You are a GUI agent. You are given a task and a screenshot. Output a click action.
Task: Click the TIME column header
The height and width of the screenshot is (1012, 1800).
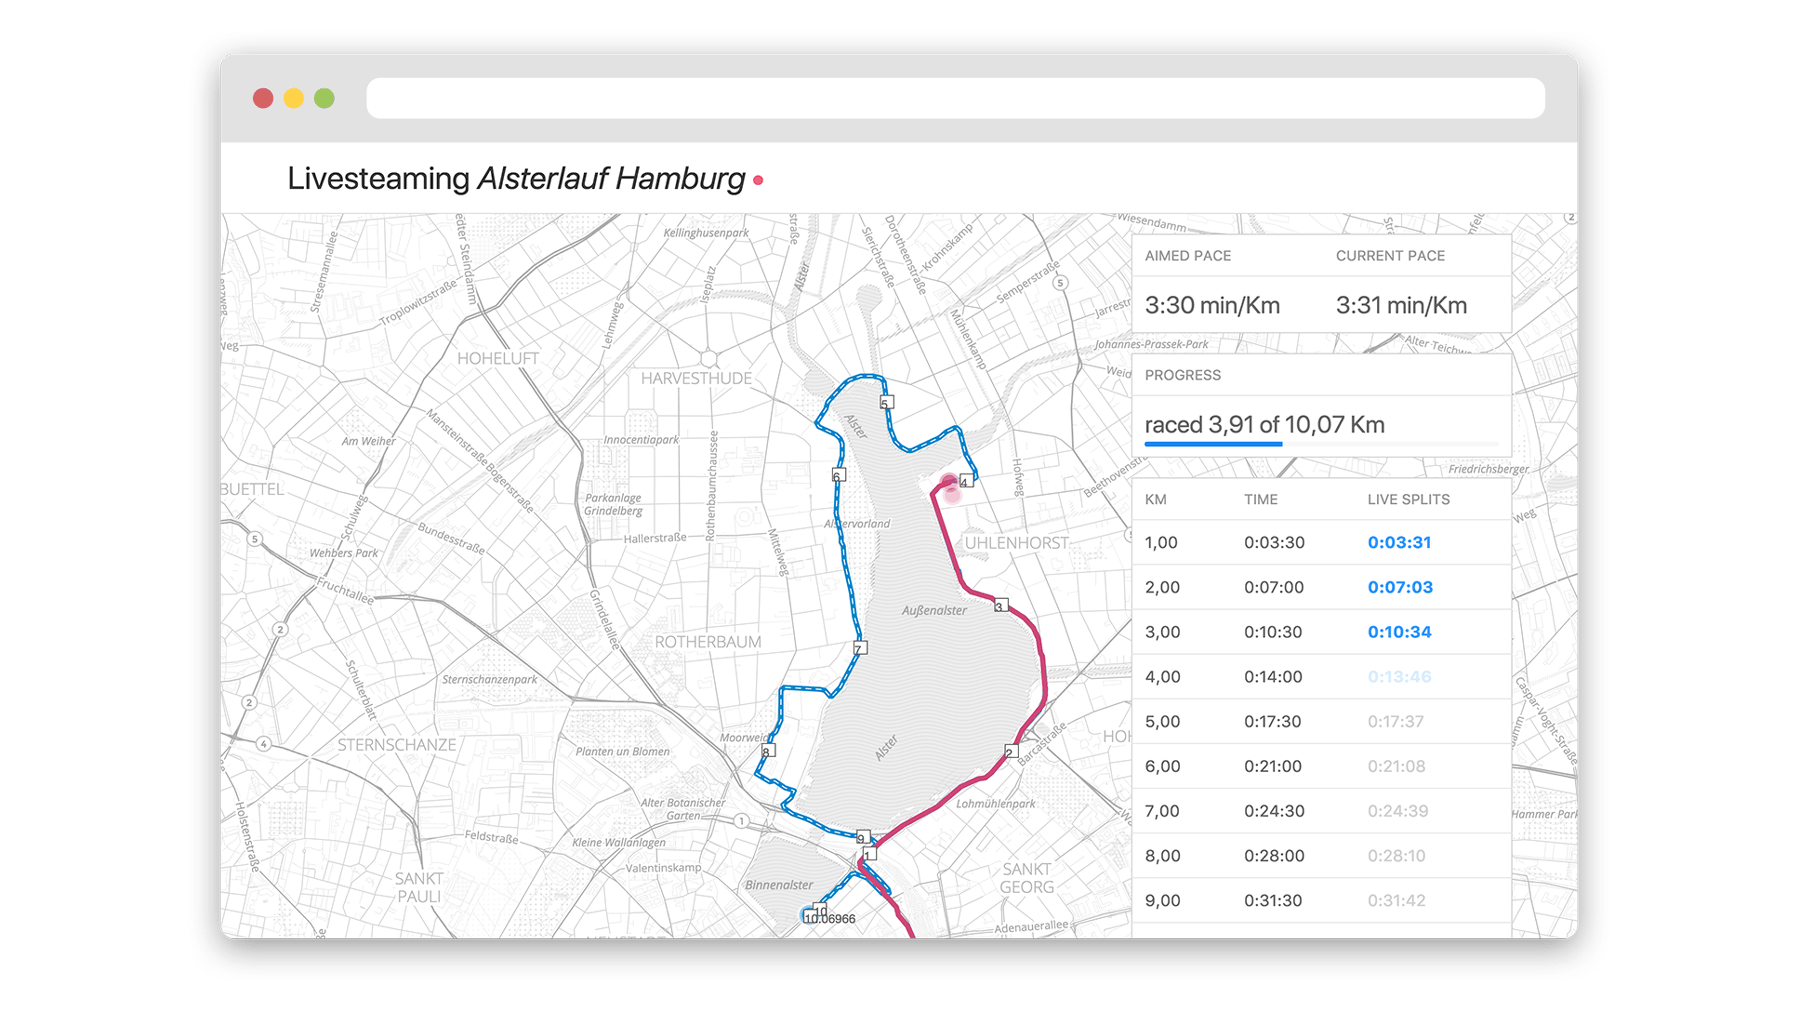click(1261, 499)
